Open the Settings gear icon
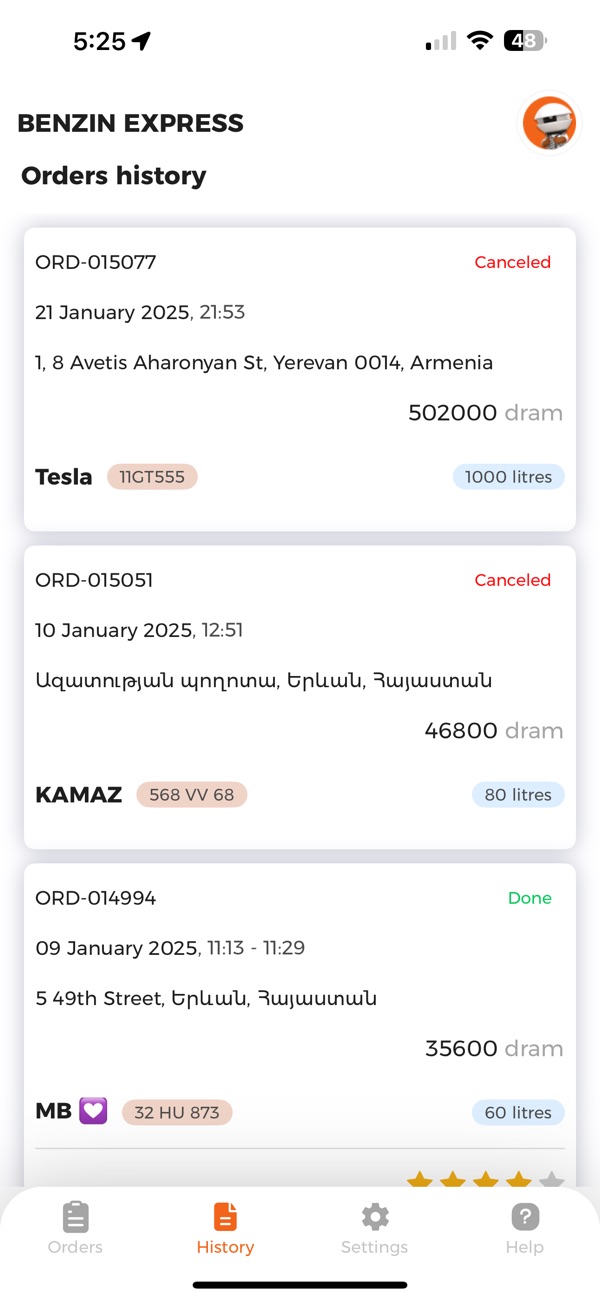Screen dimensions: 600x1300 (375, 1217)
